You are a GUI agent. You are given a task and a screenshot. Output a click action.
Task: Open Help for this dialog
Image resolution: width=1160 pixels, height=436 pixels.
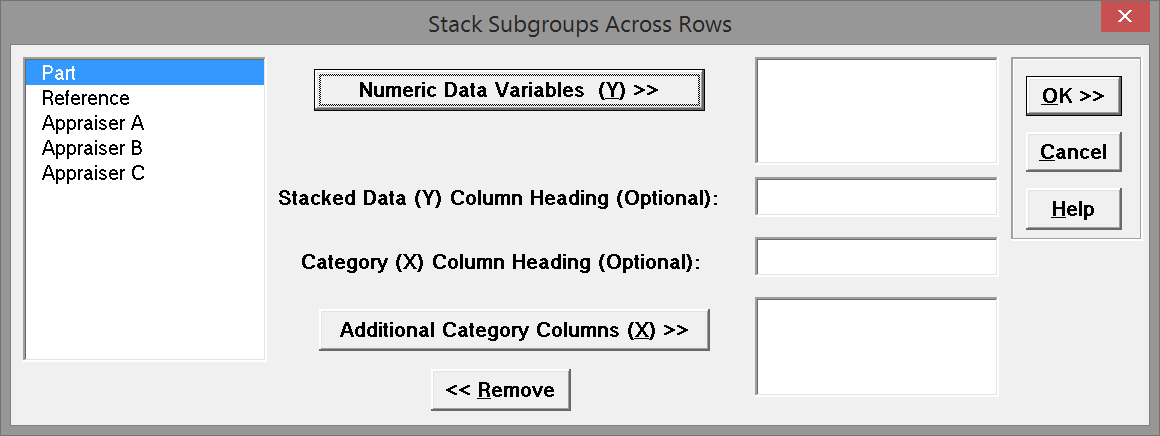(1073, 209)
